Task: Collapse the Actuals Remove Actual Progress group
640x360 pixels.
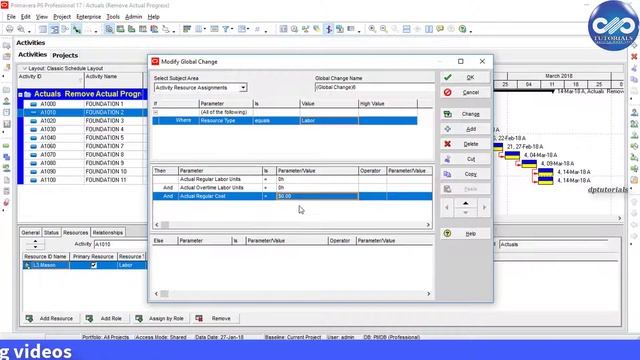Action: click(x=20, y=95)
